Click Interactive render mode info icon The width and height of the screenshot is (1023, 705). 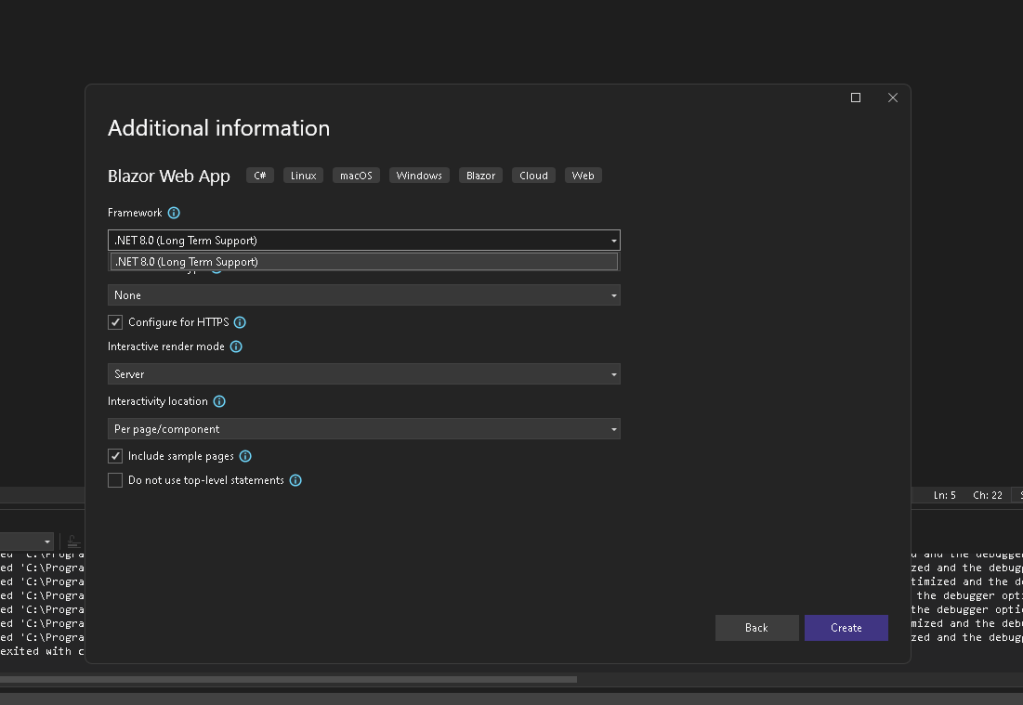(x=236, y=347)
